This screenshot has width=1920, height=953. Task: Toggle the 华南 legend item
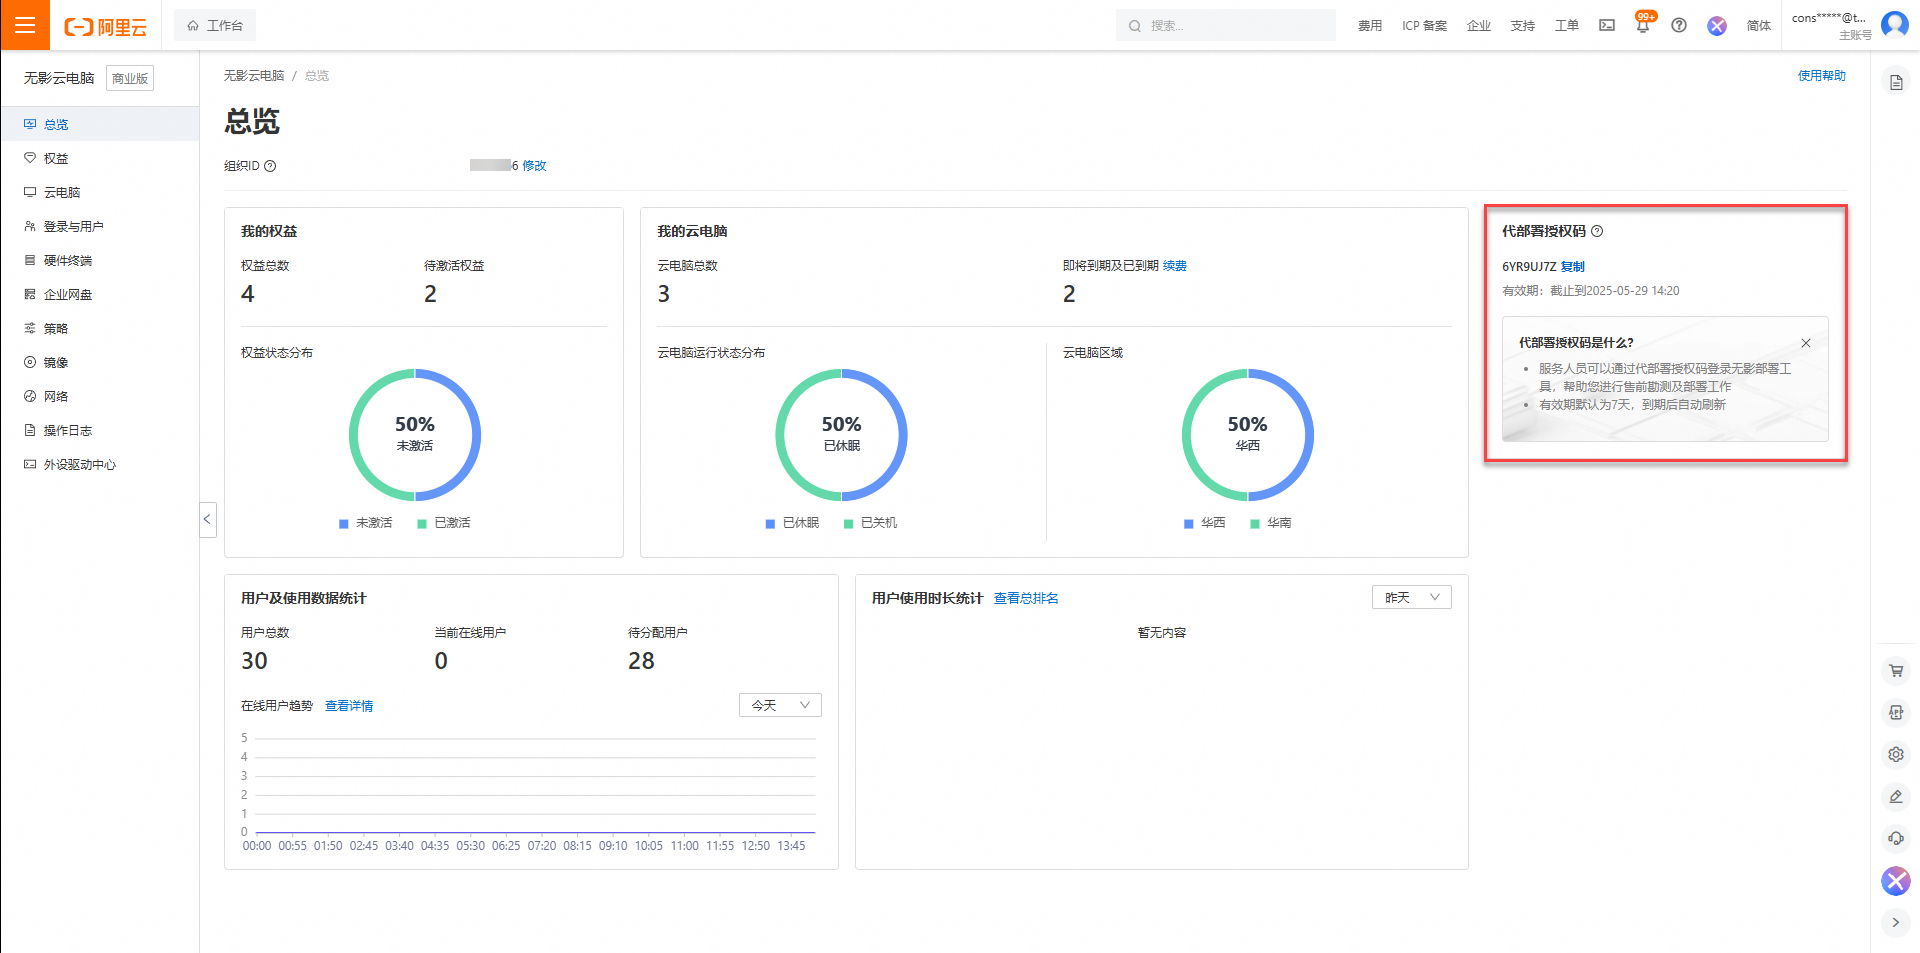[x=1271, y=523]
